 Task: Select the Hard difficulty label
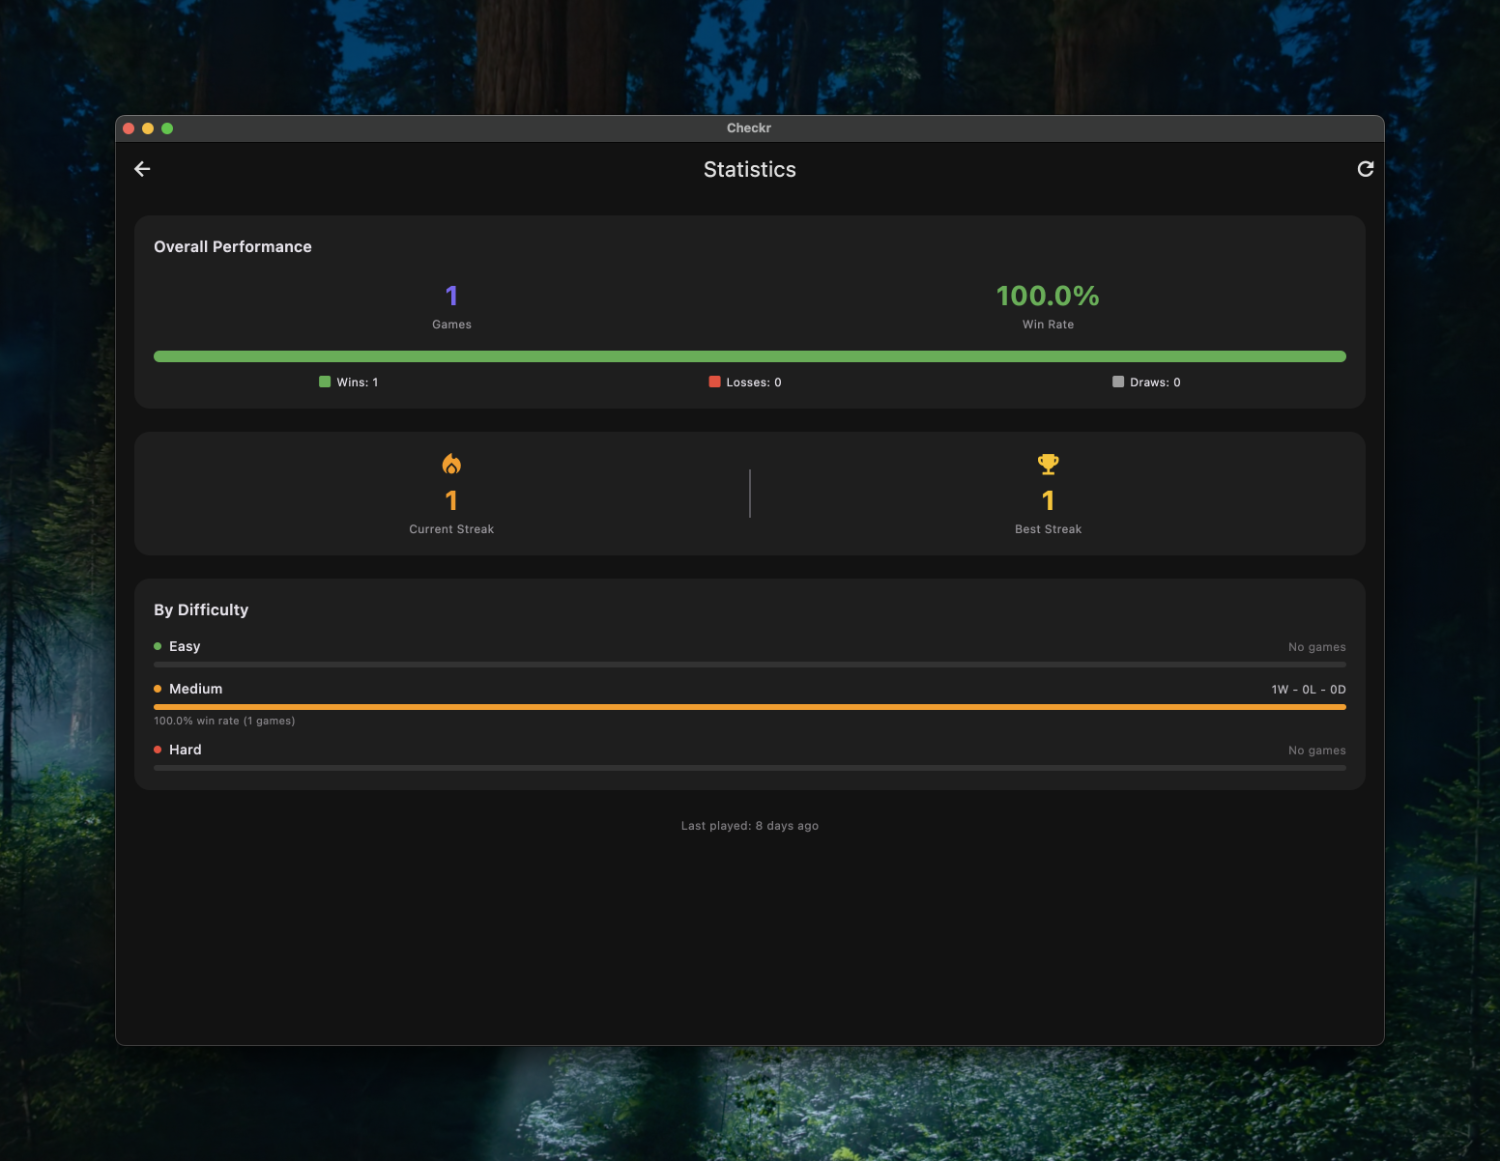(185, 750)
